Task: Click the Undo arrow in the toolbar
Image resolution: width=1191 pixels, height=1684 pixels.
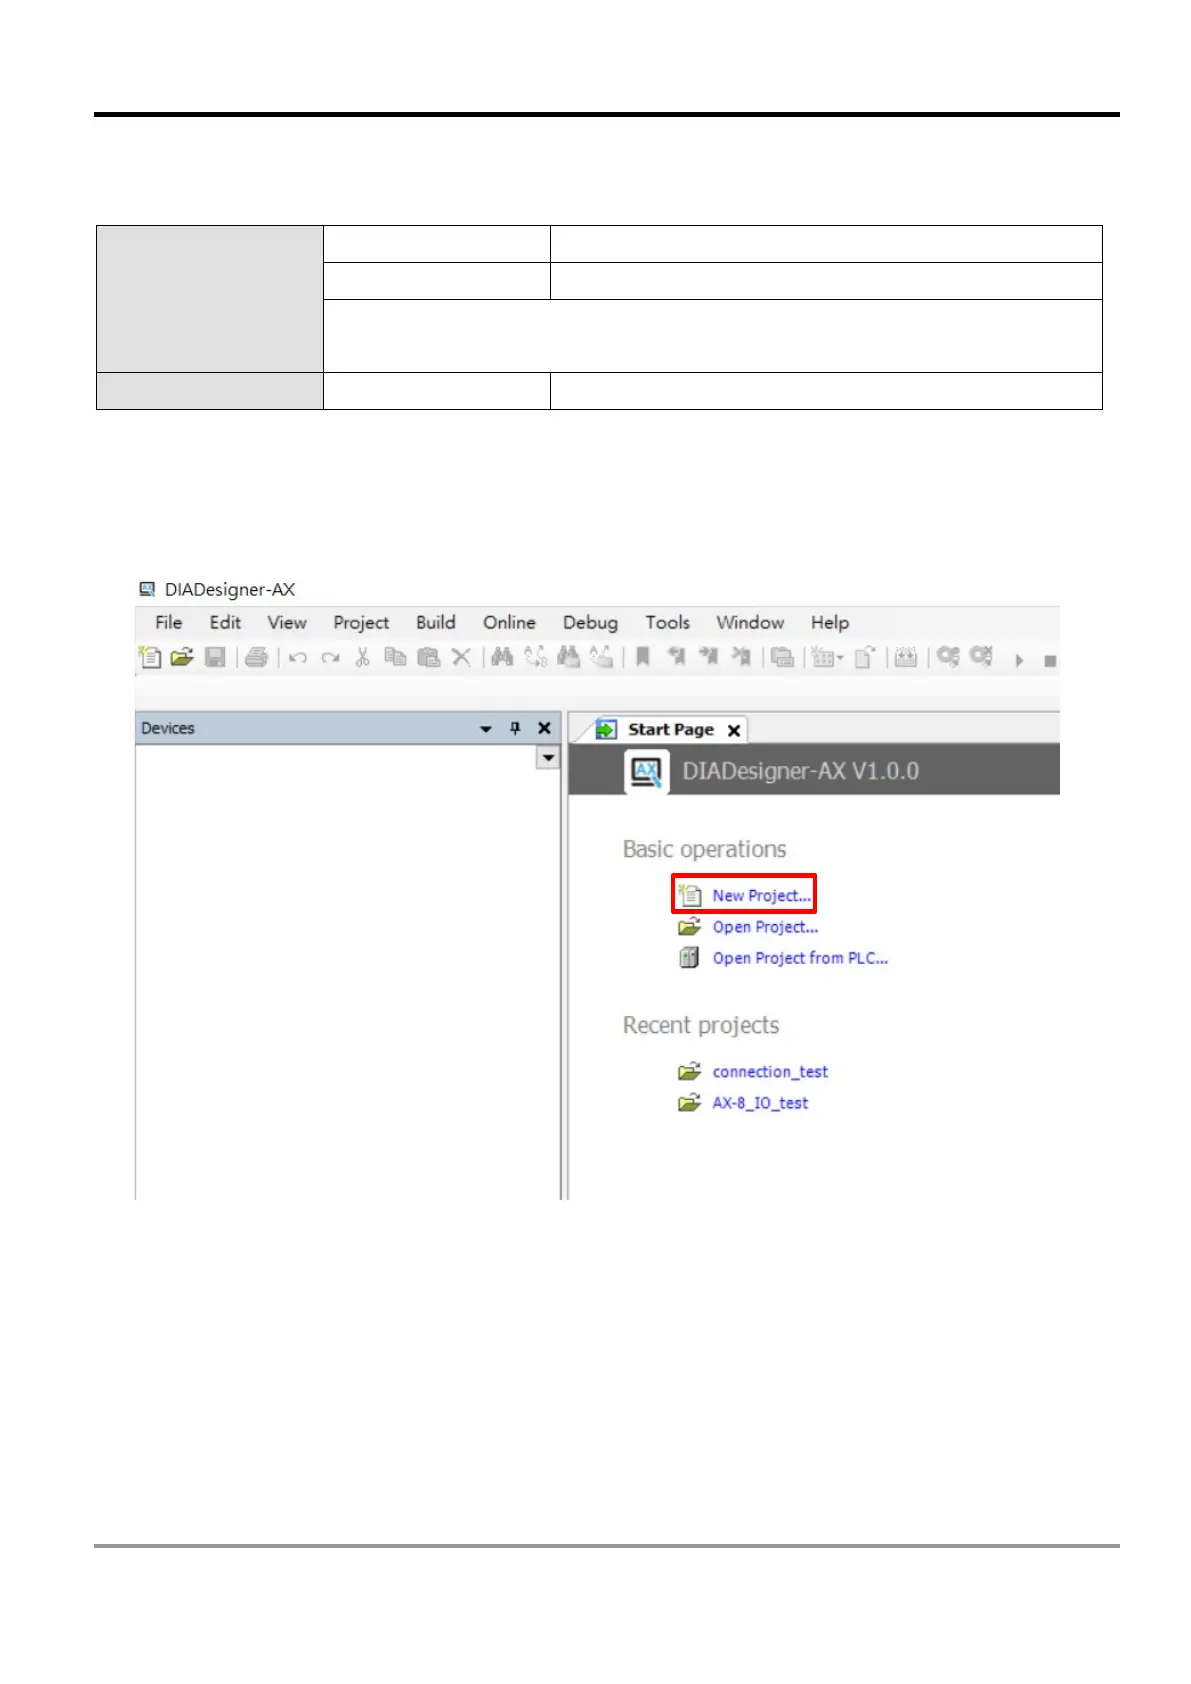Action: point(298,658)
